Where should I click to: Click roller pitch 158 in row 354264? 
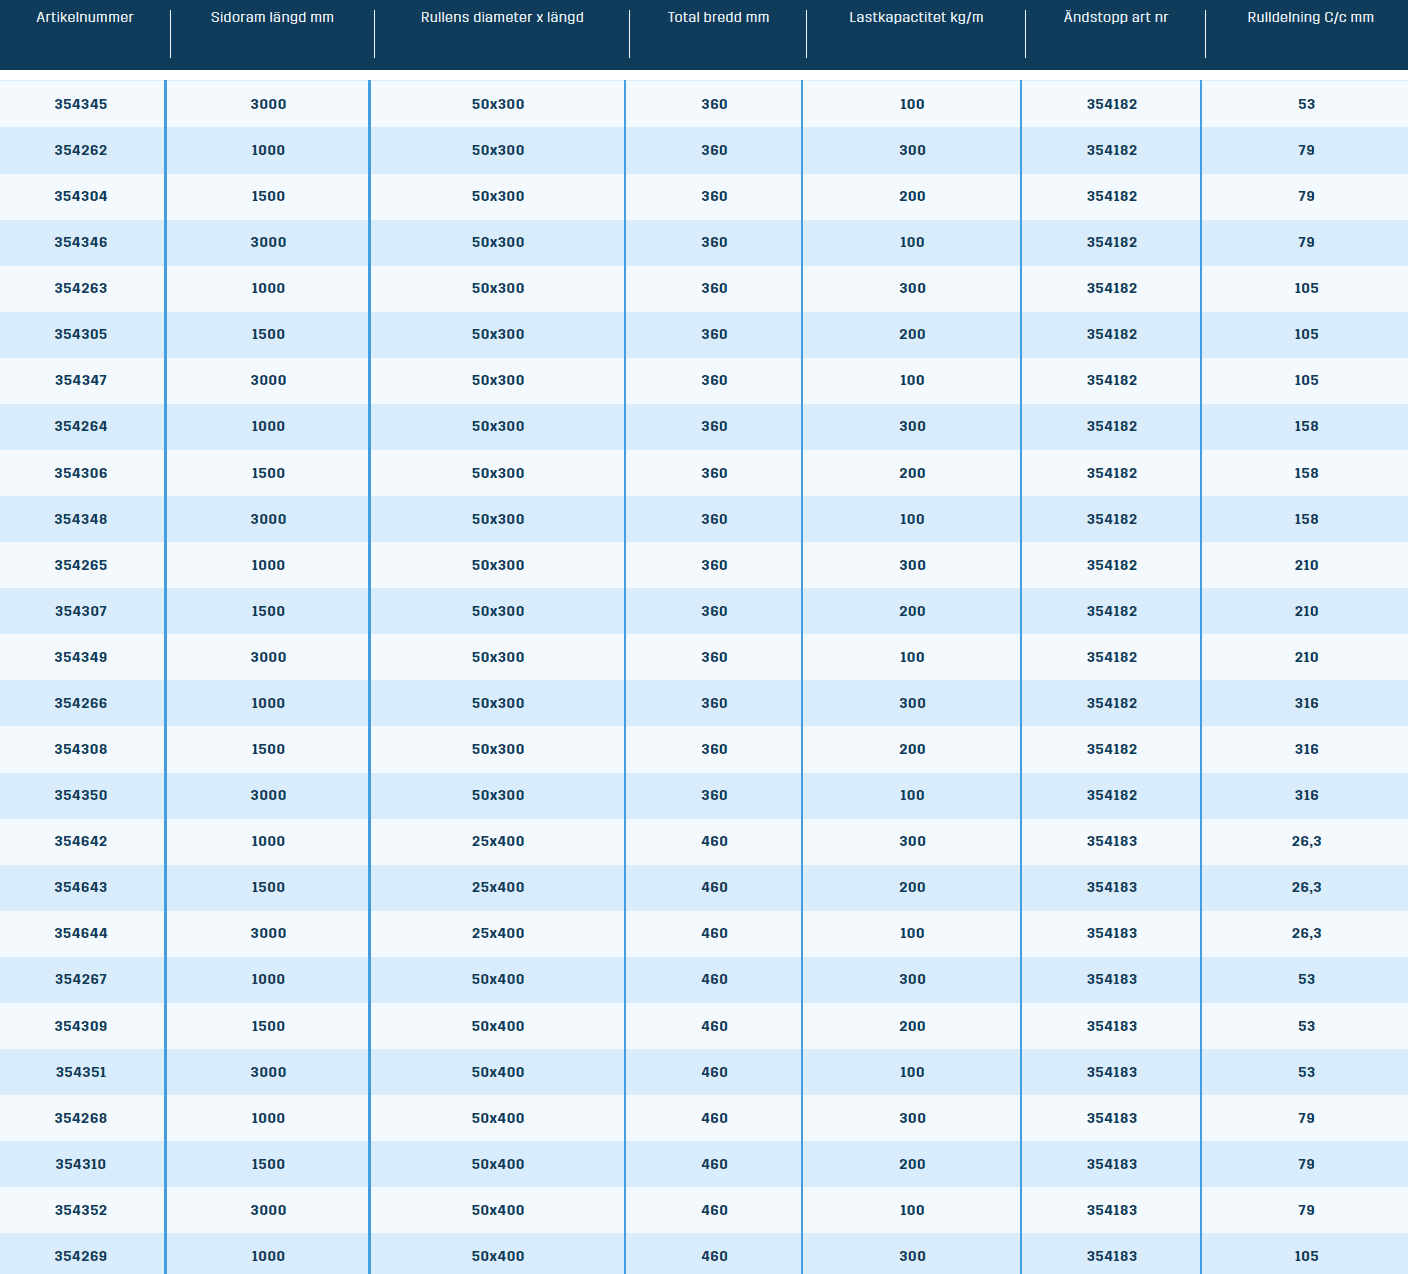[1307, 426]
